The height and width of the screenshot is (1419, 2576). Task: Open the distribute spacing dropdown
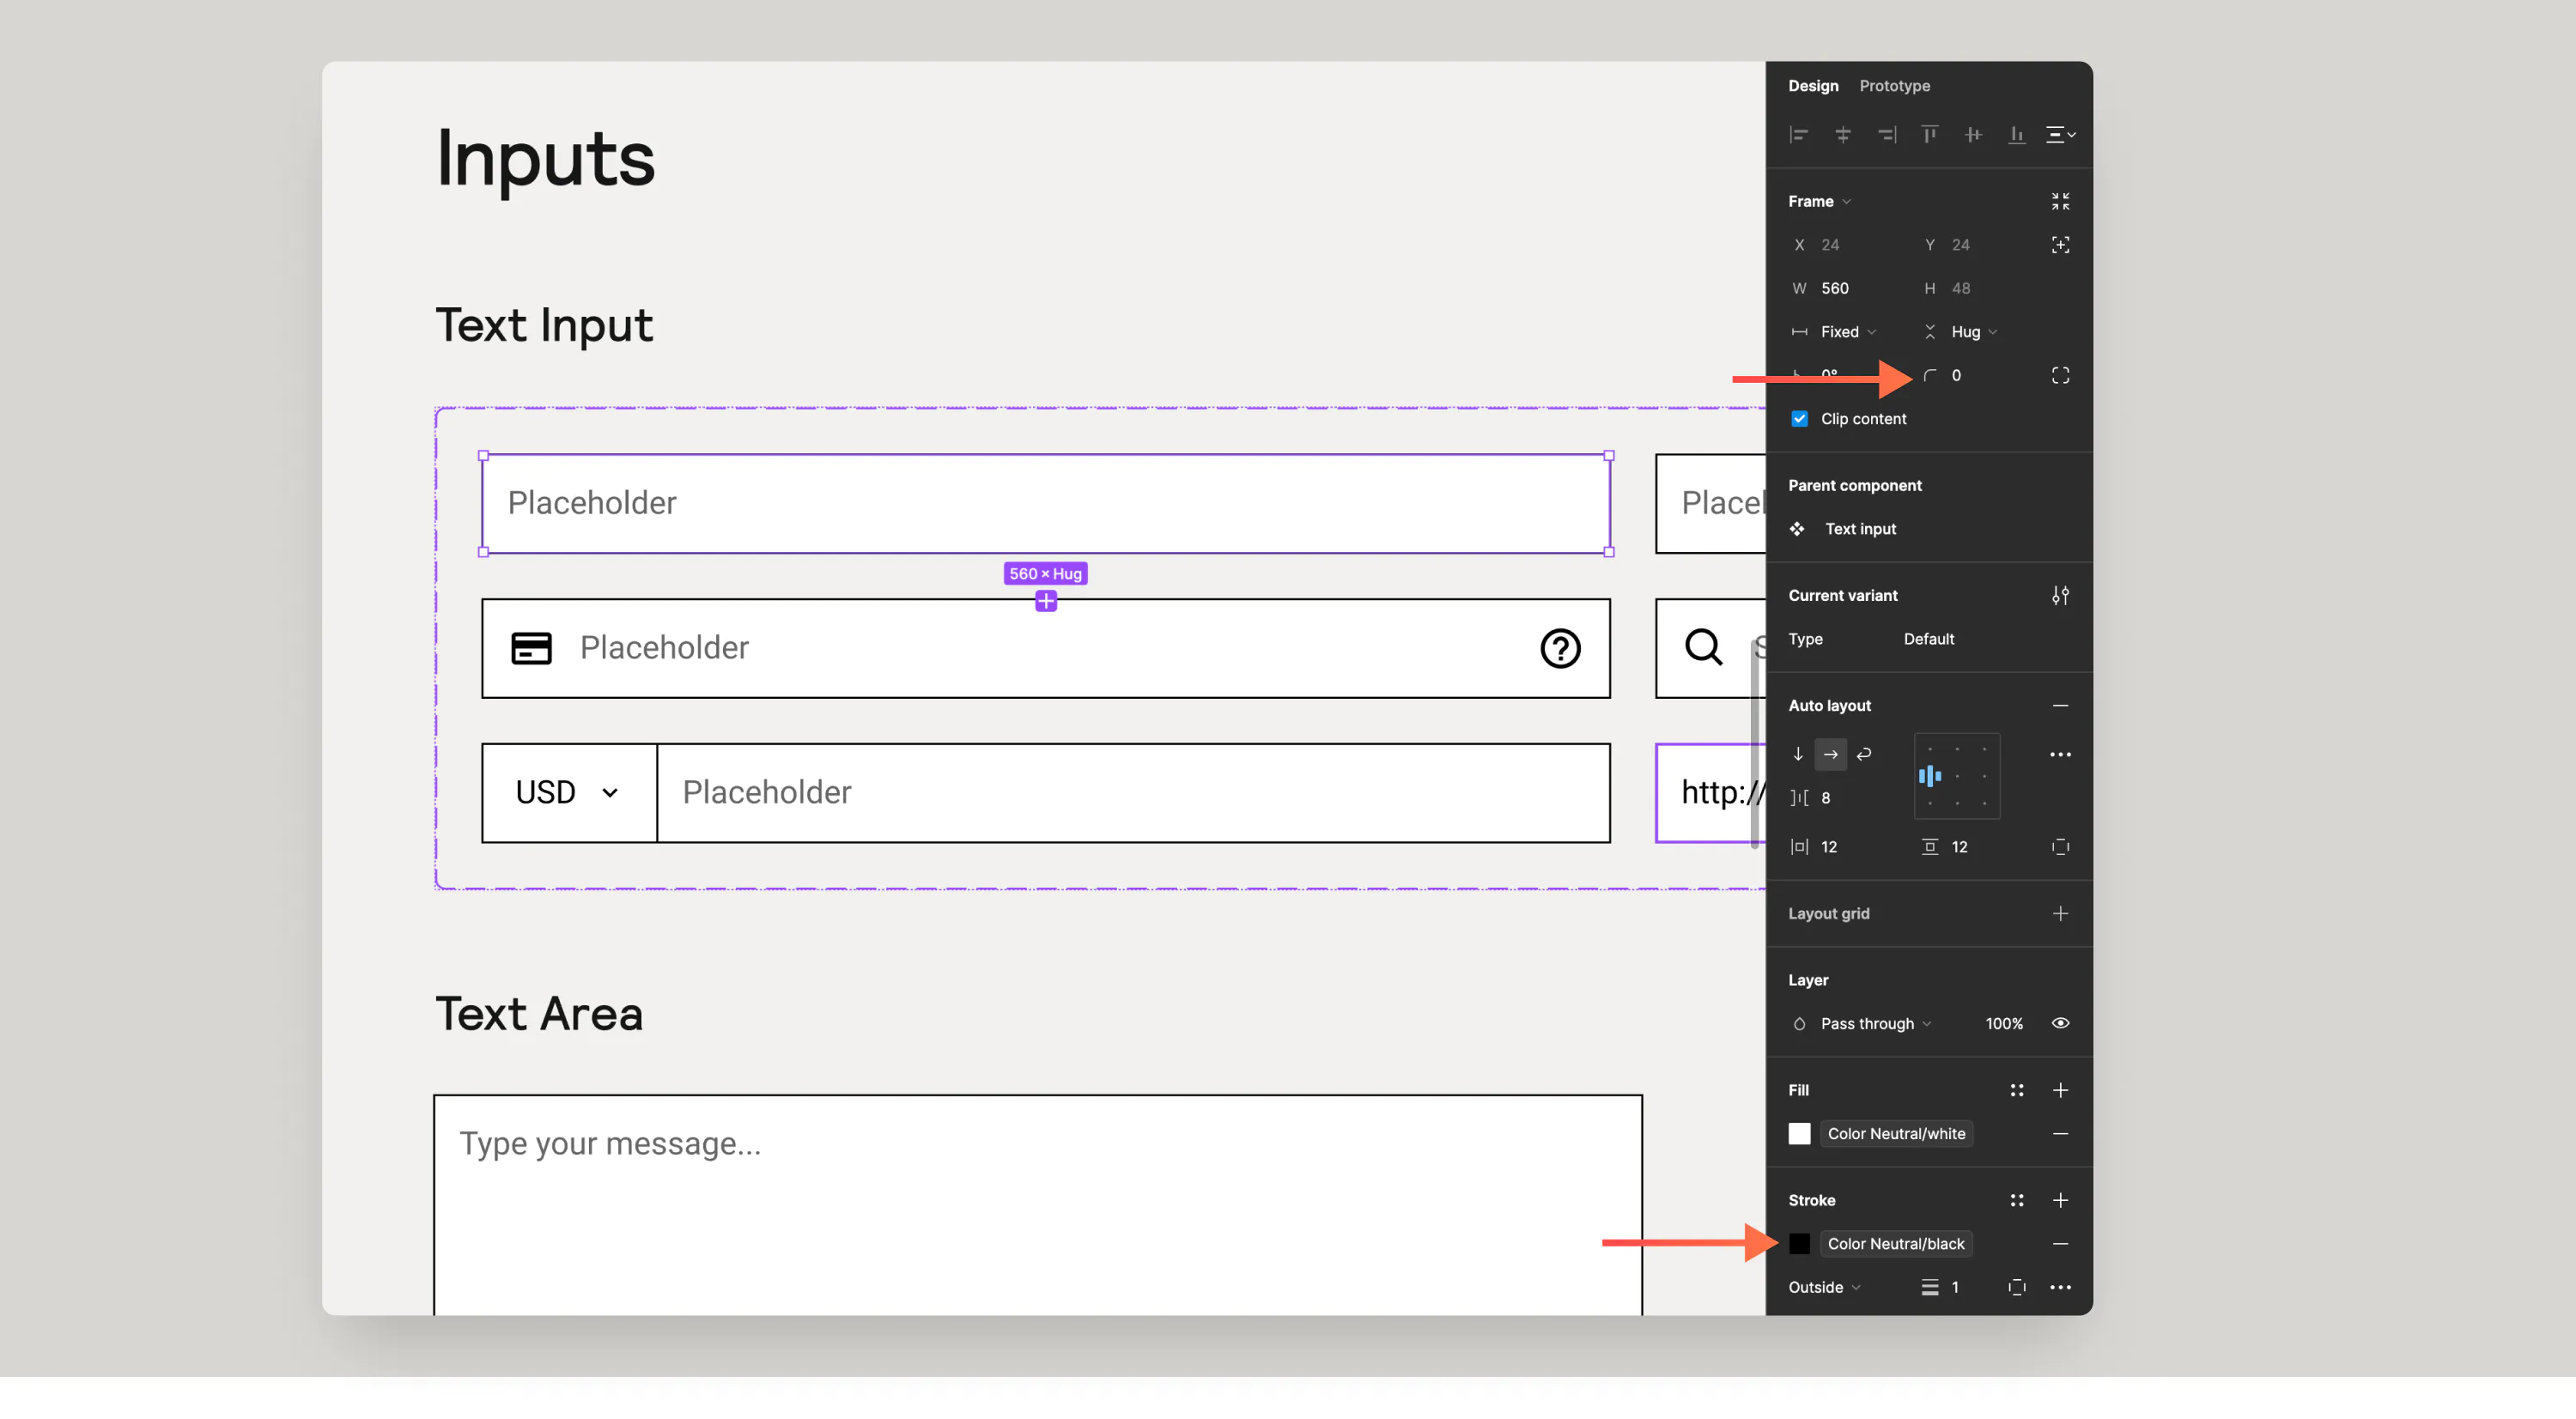2060,134
